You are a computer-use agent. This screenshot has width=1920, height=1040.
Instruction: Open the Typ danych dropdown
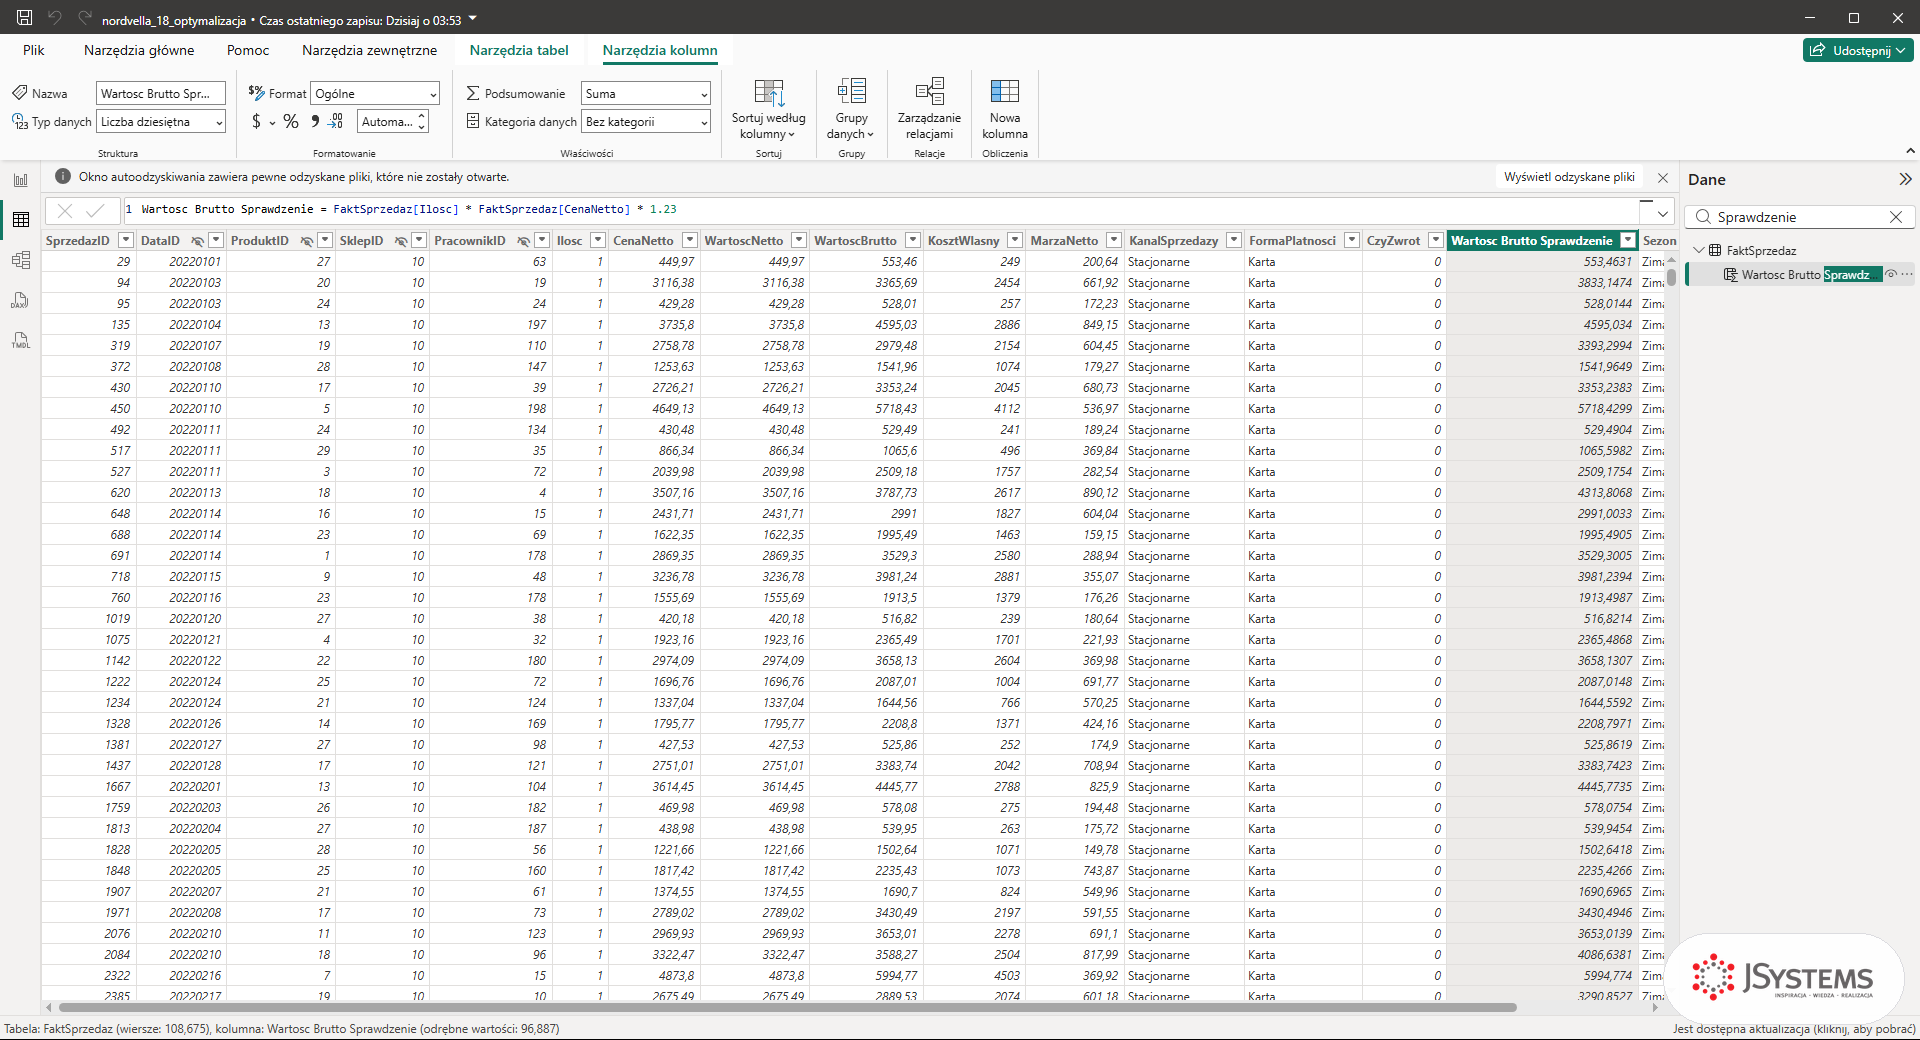click(161, 122)
